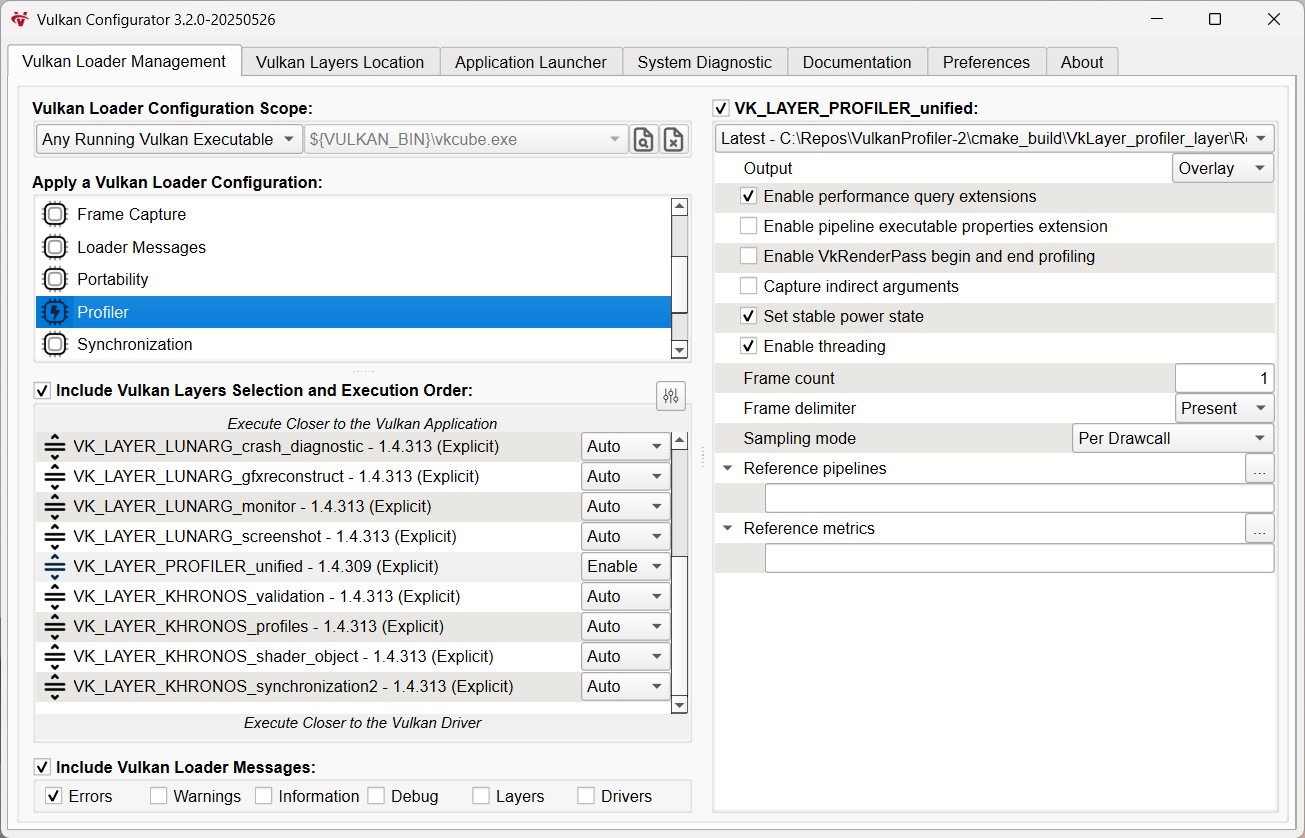Open the VK_LAYER_KHRONOS_validation Auto dropdown
The image size is (1305, 838).
pos(626,596)
